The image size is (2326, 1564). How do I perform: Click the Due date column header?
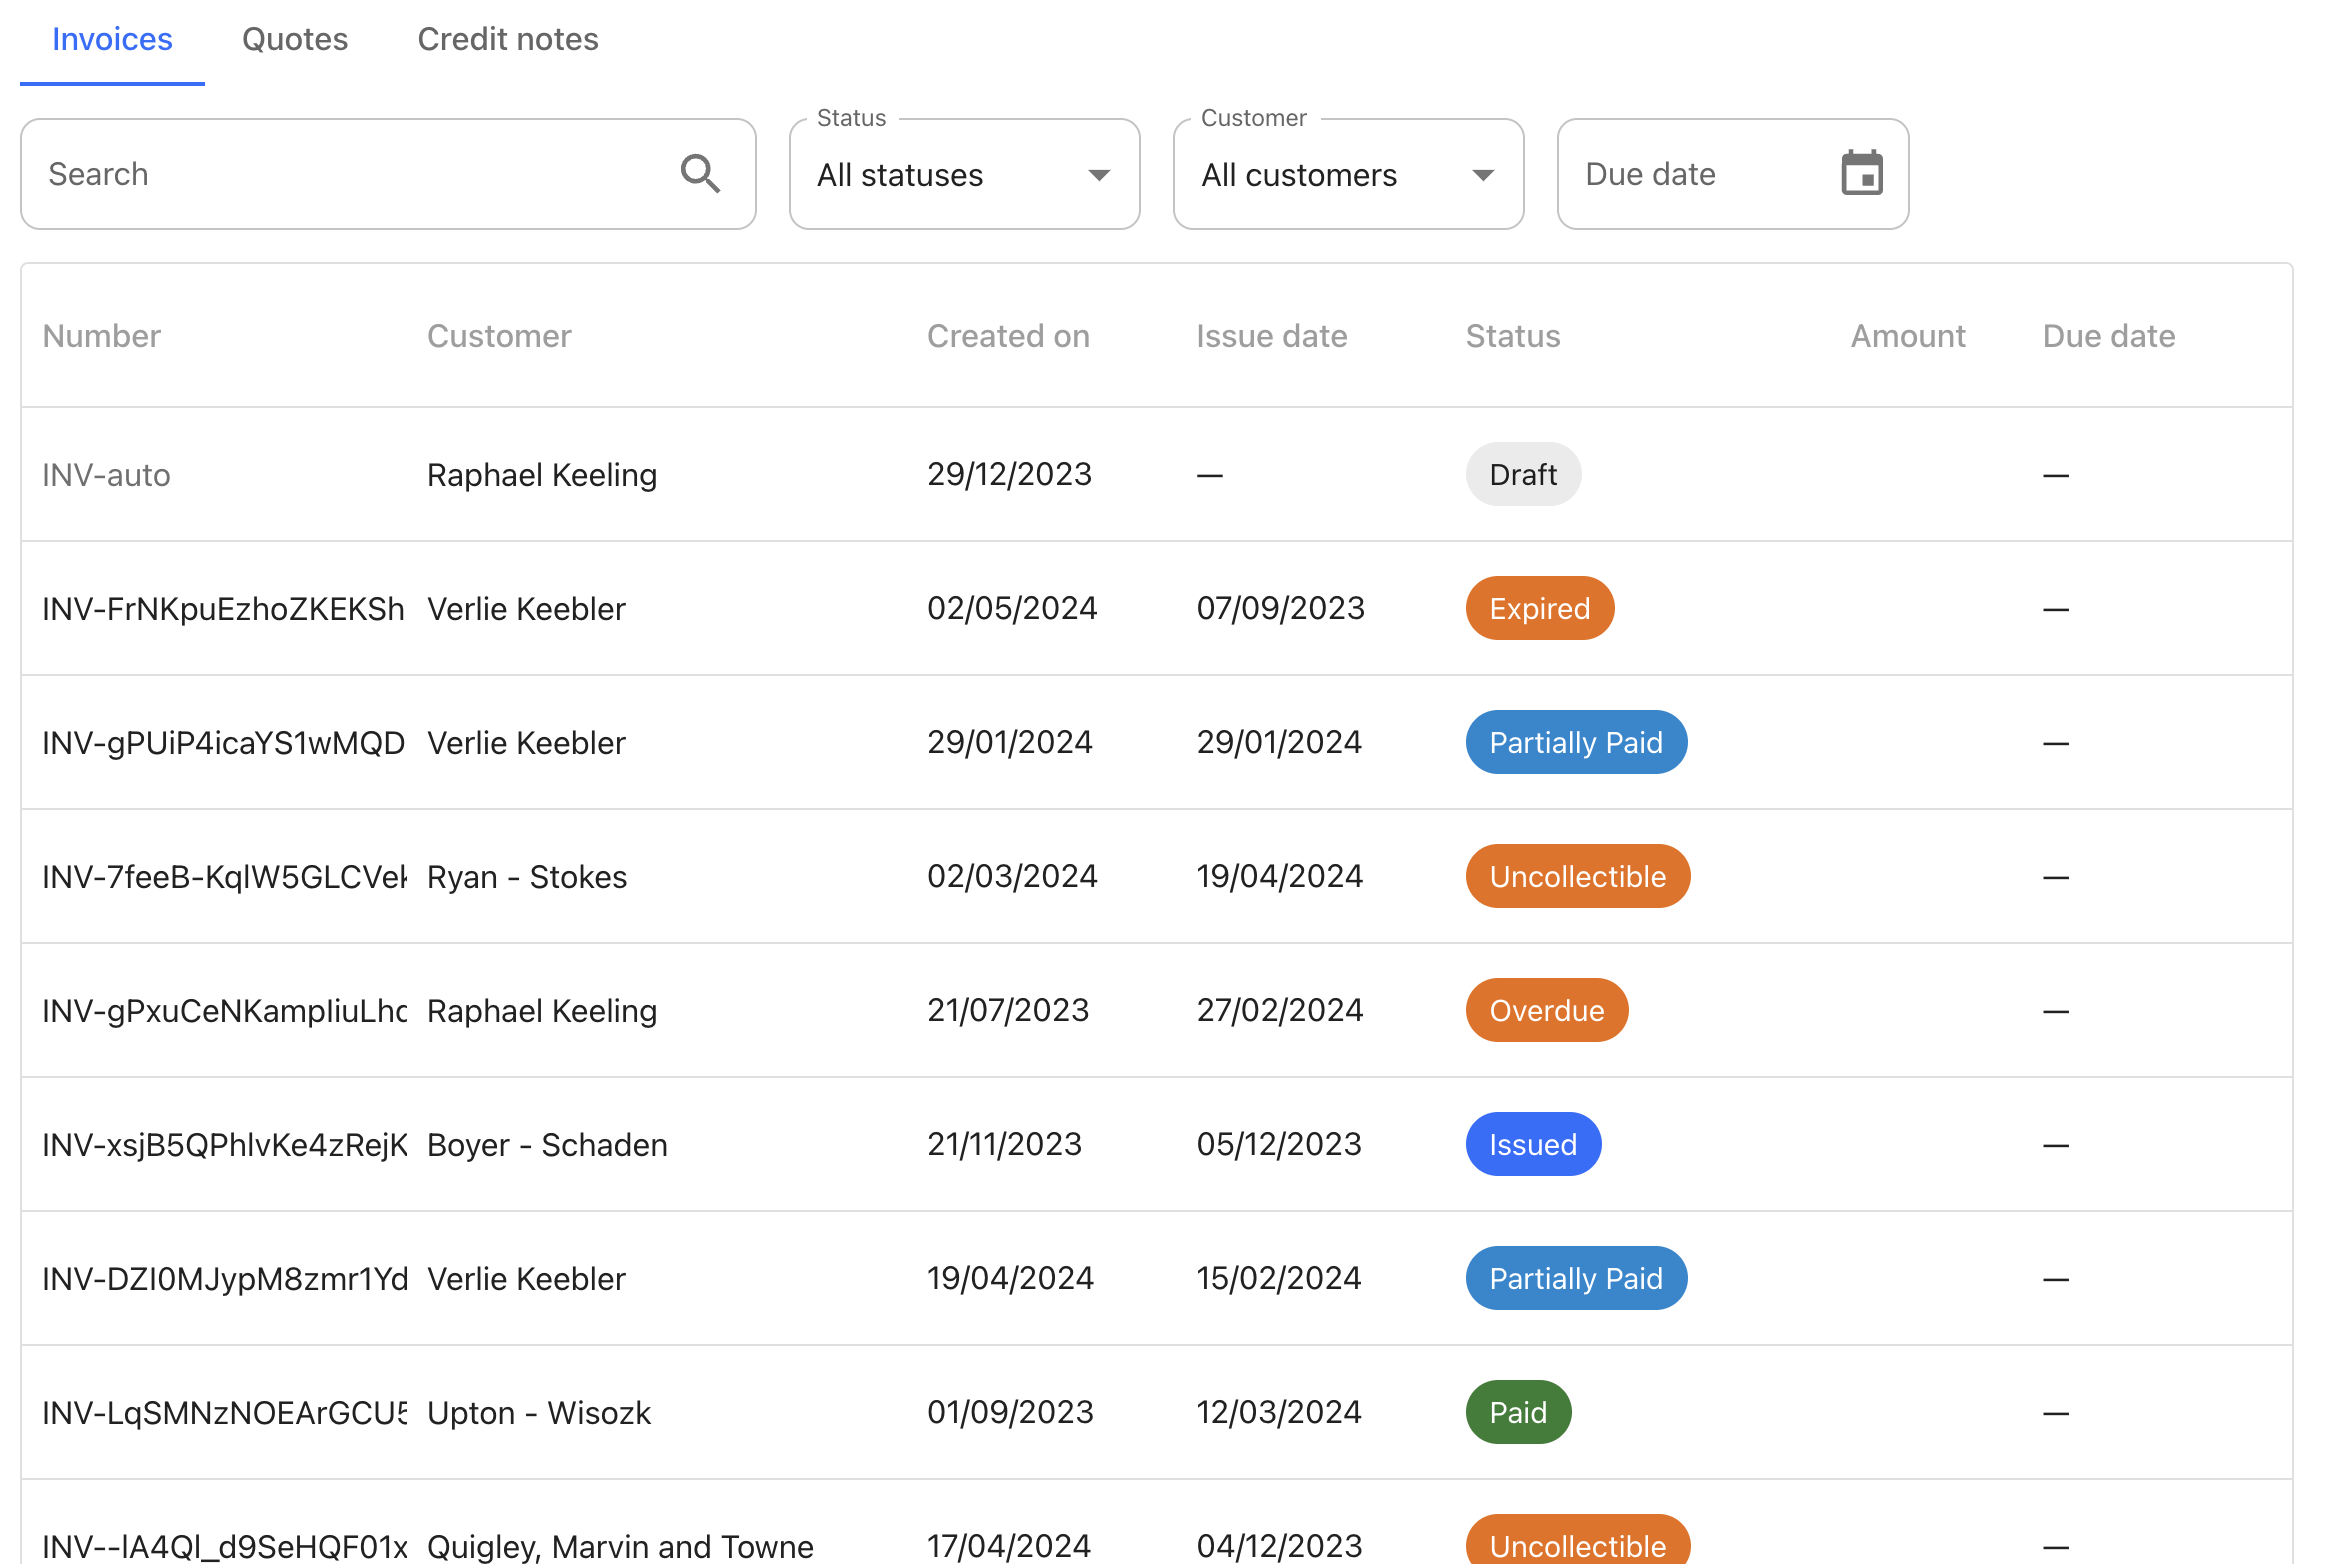(x=2109, y=336)
